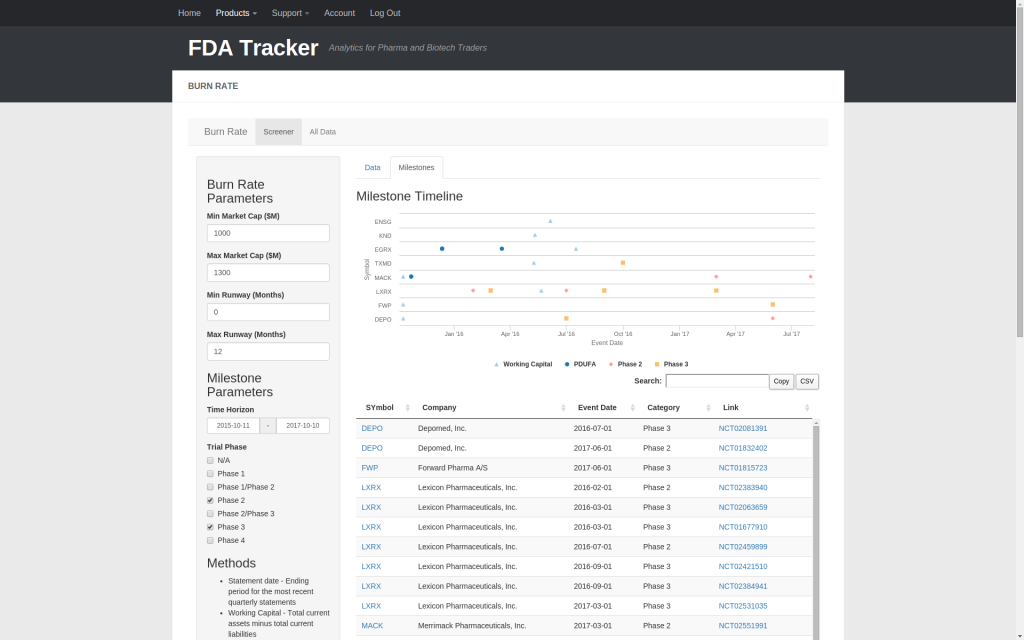
Task: Sort table by the Event Date column arrows
Action: pyautogui.click(x=632, y=408)
